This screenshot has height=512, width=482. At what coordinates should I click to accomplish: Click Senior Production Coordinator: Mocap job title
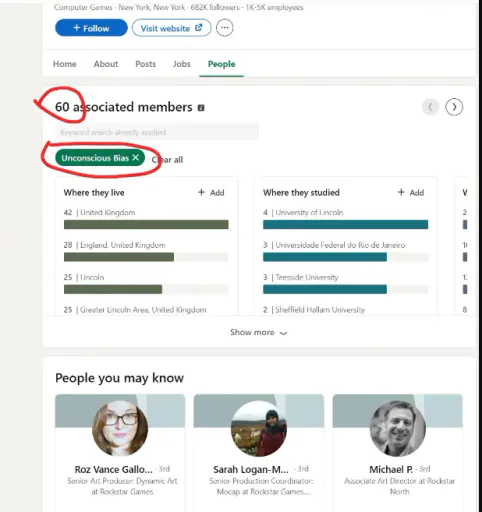coord(261,486)
